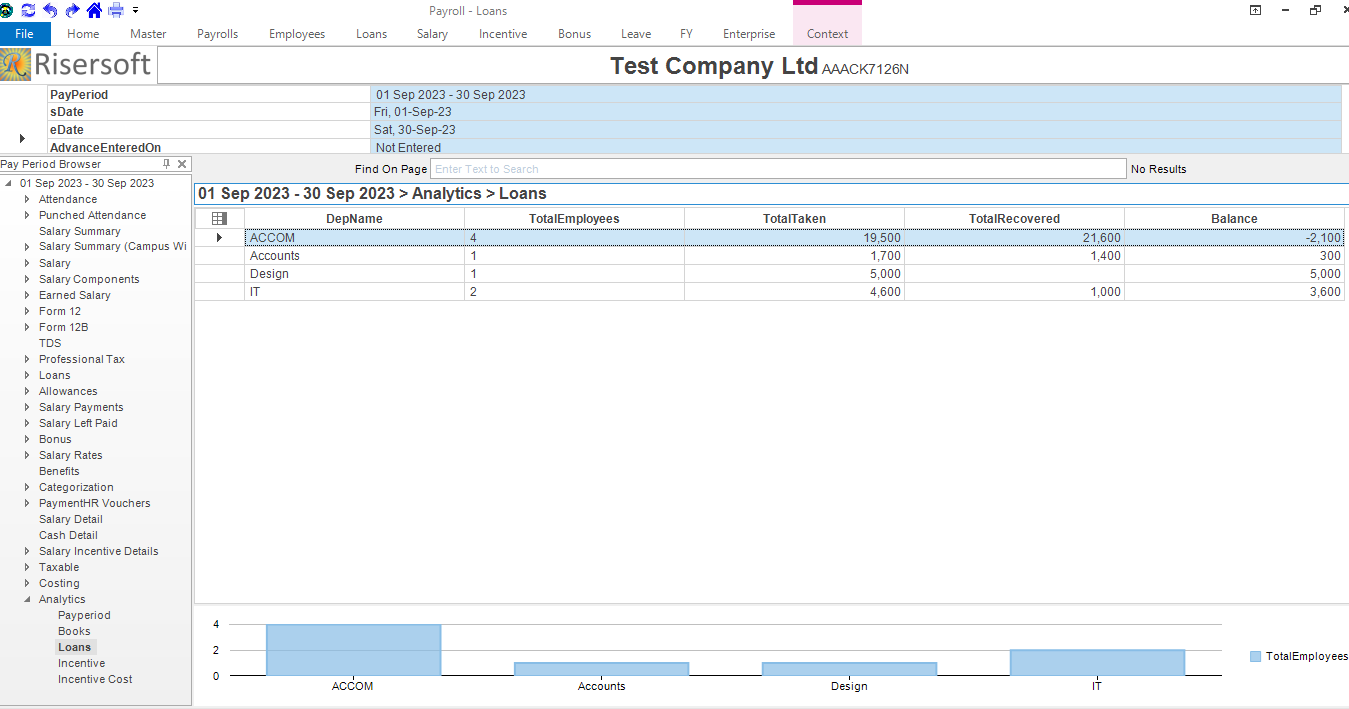Viewport: 1349px width, 709px height.
Task: Open the Enterprise ribbon tab
Action: point(749,34)
